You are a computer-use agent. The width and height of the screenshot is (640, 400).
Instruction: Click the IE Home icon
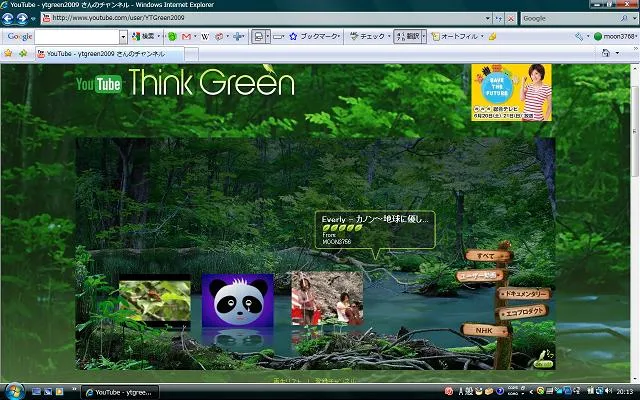606,53
